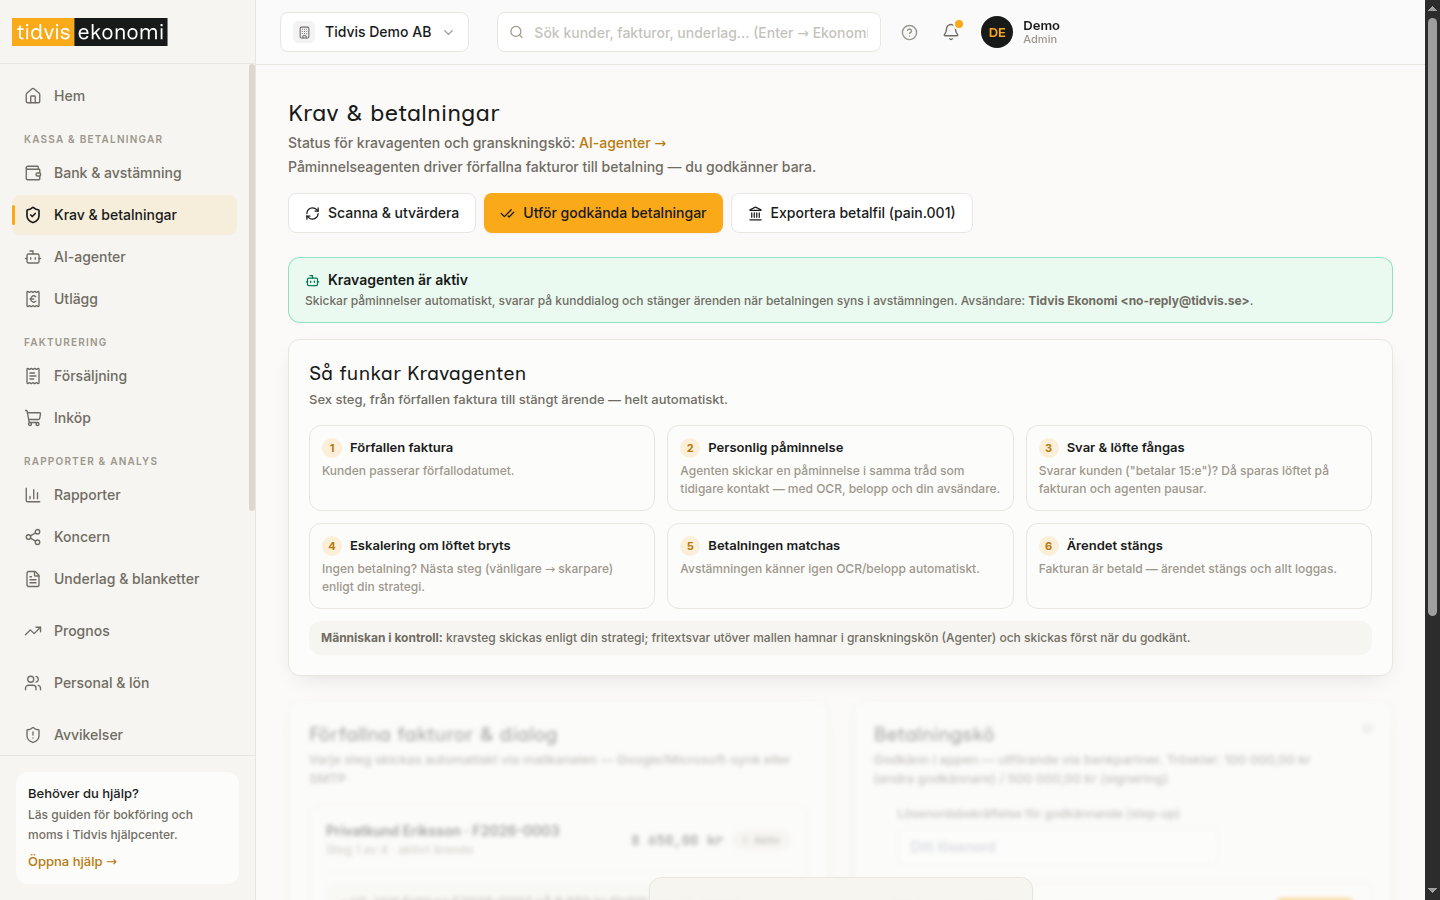
Task: Click the Försäljning document icon
Action: click(x=33, y=376)
